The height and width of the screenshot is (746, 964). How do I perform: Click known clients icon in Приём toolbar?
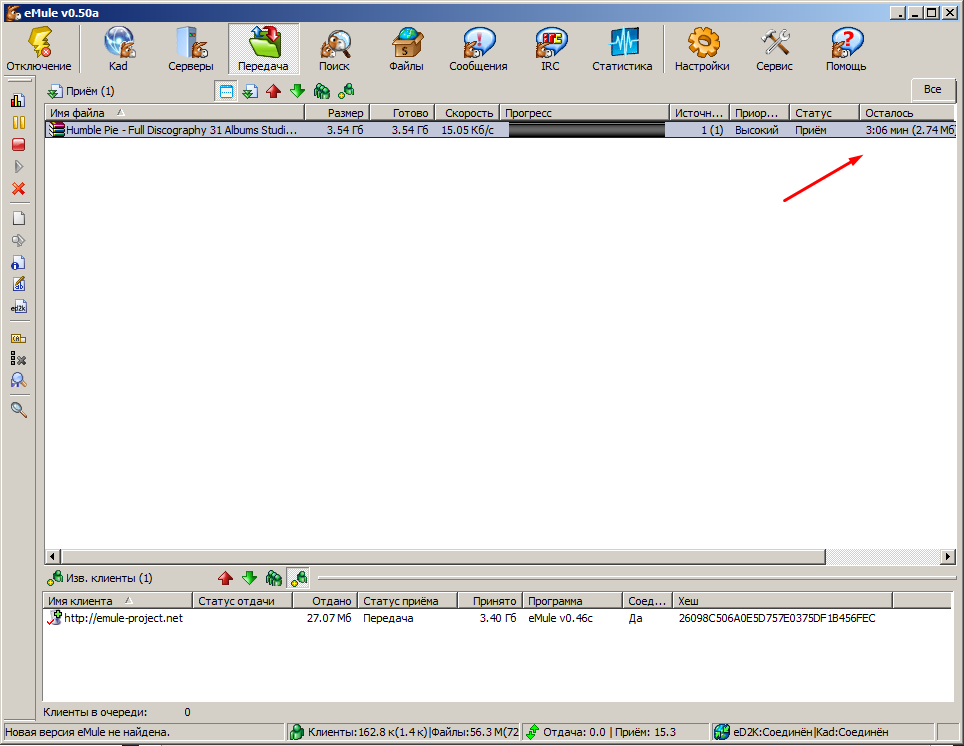tap(346, 92)
